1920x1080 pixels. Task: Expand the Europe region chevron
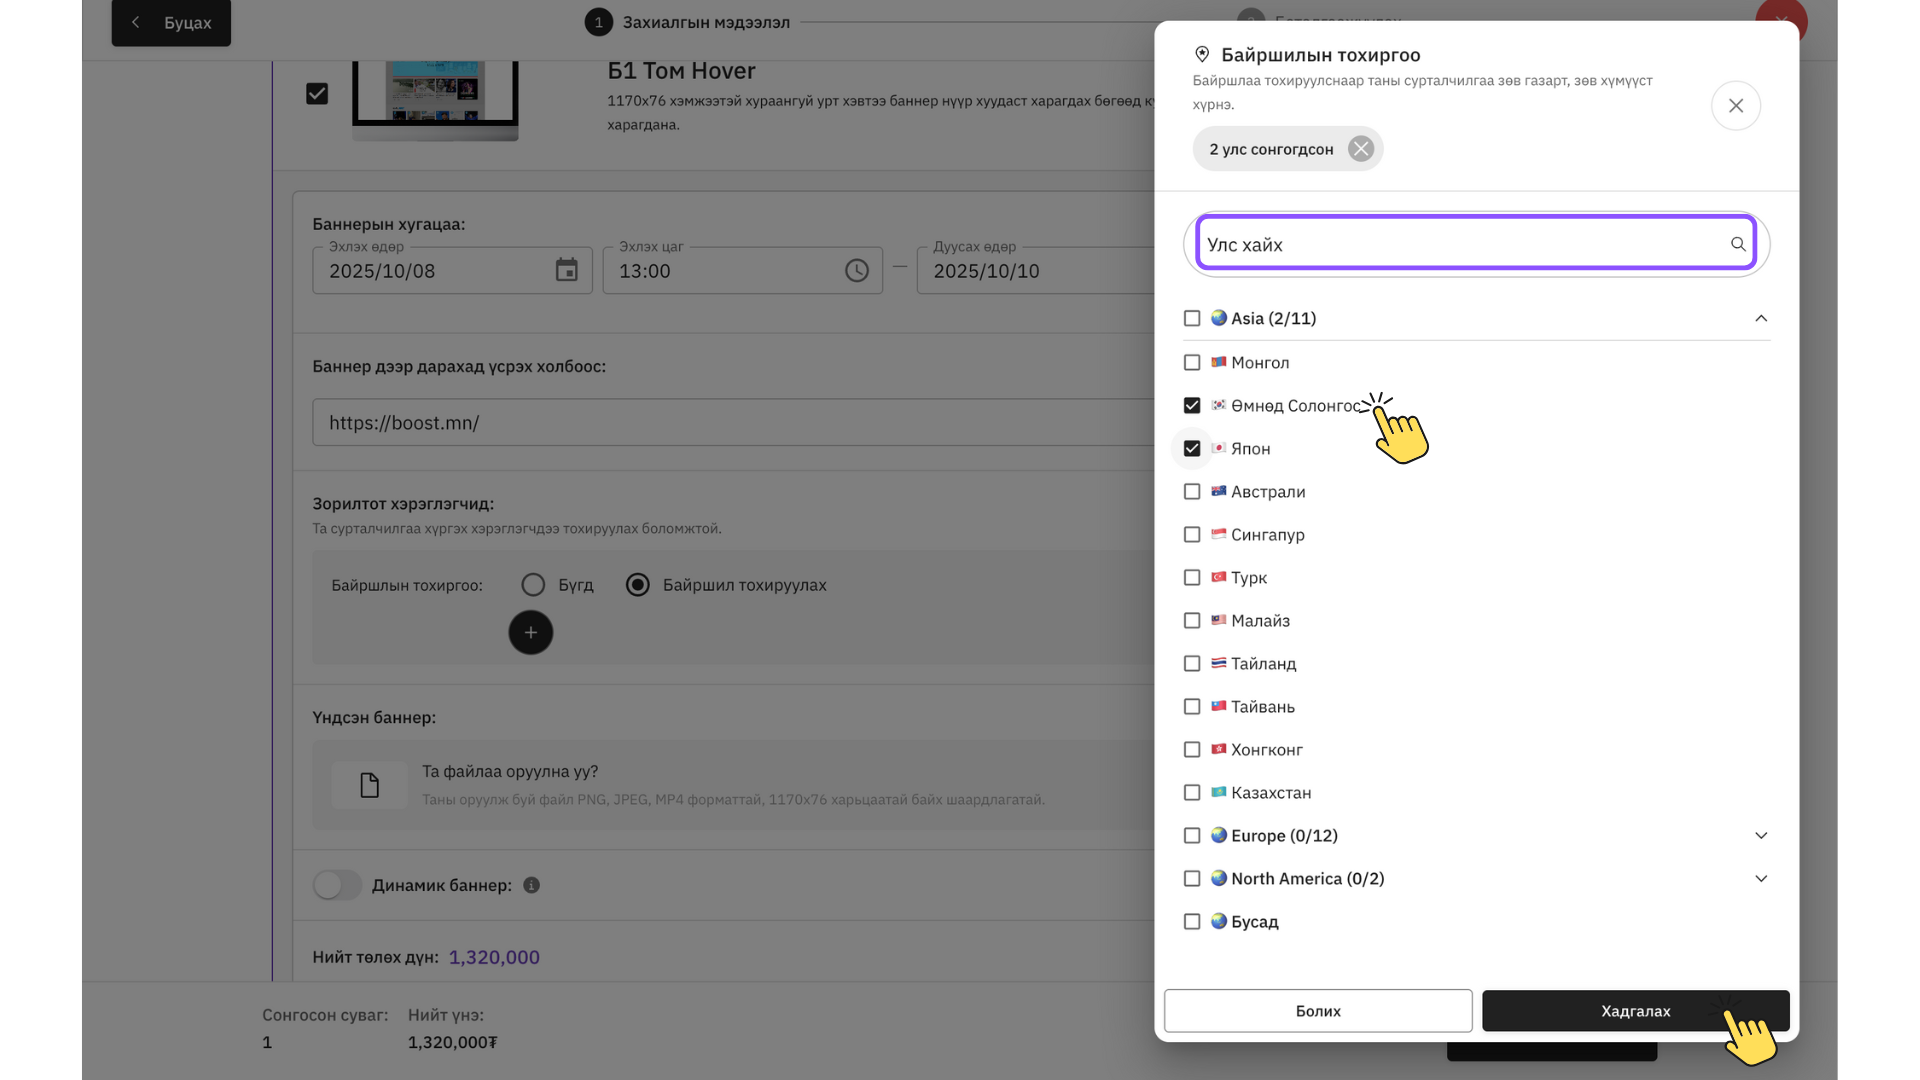[1760, 835]
